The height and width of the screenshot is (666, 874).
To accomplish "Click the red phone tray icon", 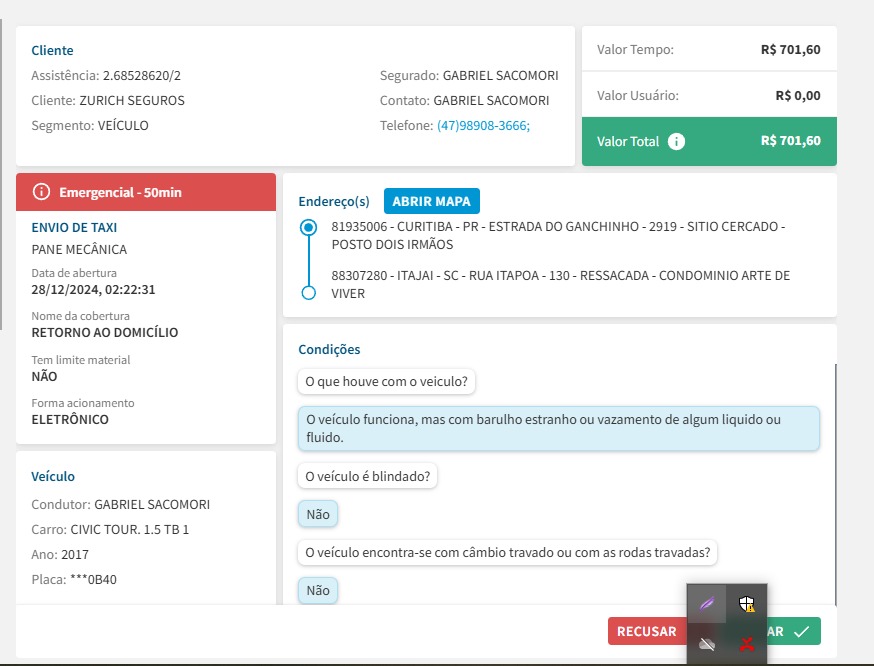I will coord(746,644).
